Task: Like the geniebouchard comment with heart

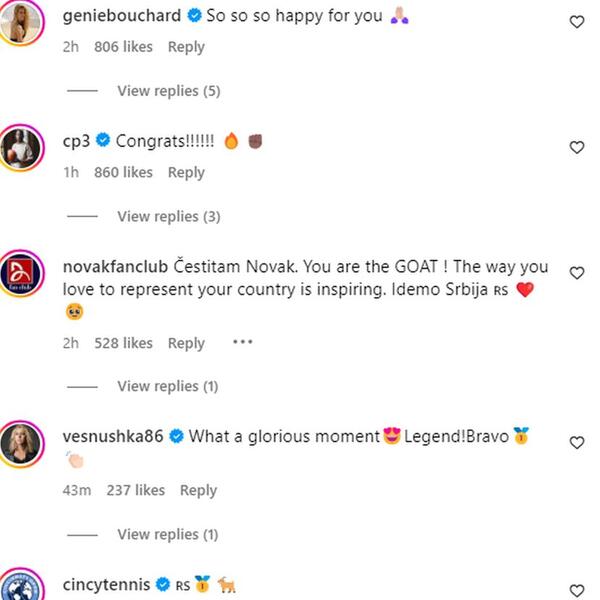Action: click(576, 21)
